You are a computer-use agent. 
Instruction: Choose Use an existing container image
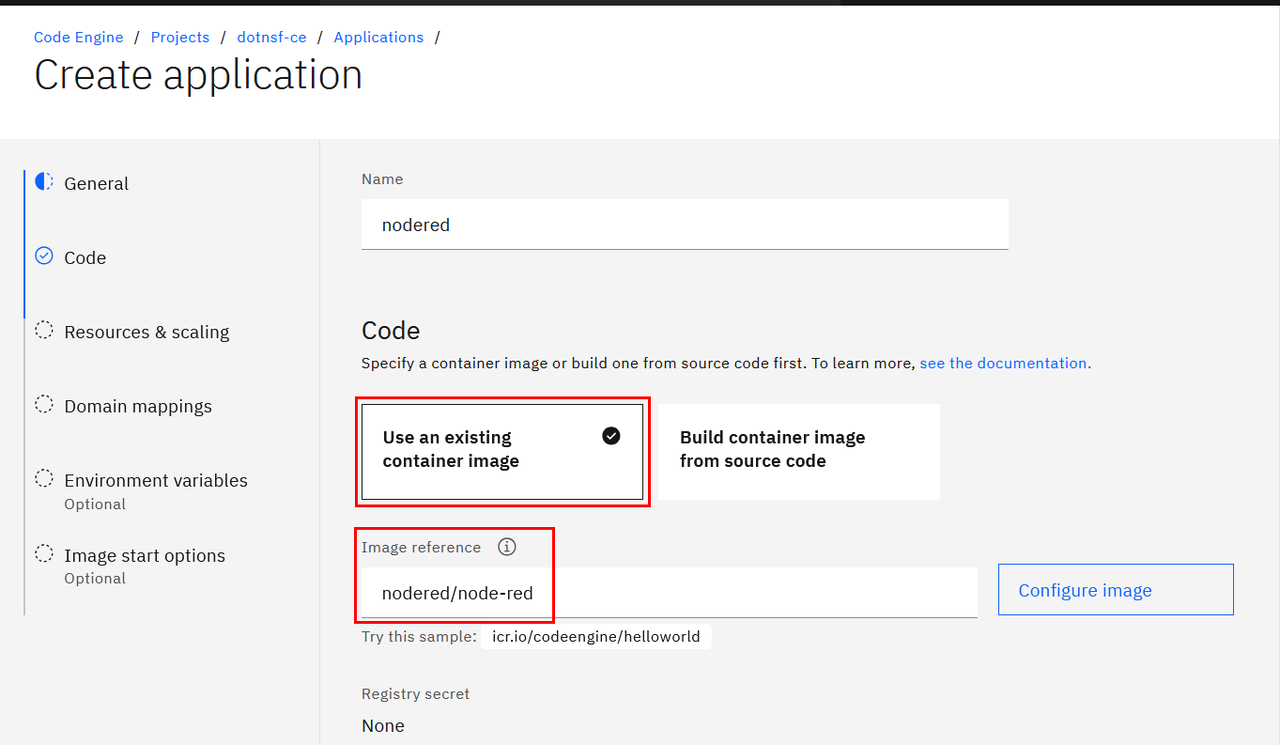point(502,451)
